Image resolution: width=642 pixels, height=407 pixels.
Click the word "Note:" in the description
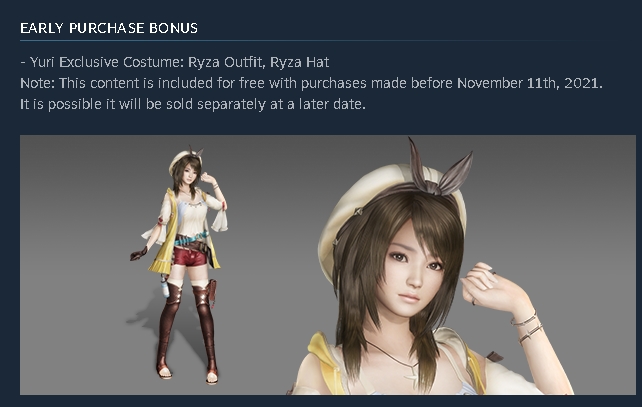[37, 83]
